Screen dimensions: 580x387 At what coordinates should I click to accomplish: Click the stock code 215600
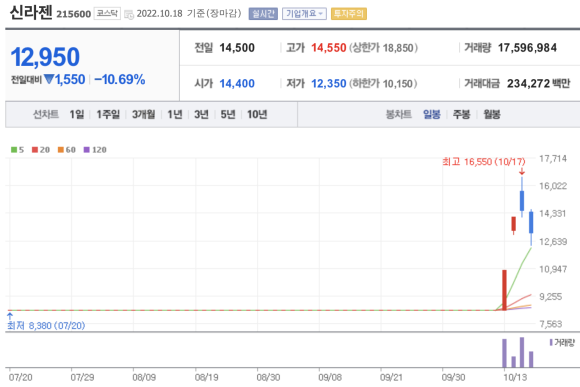click(74, 14)
